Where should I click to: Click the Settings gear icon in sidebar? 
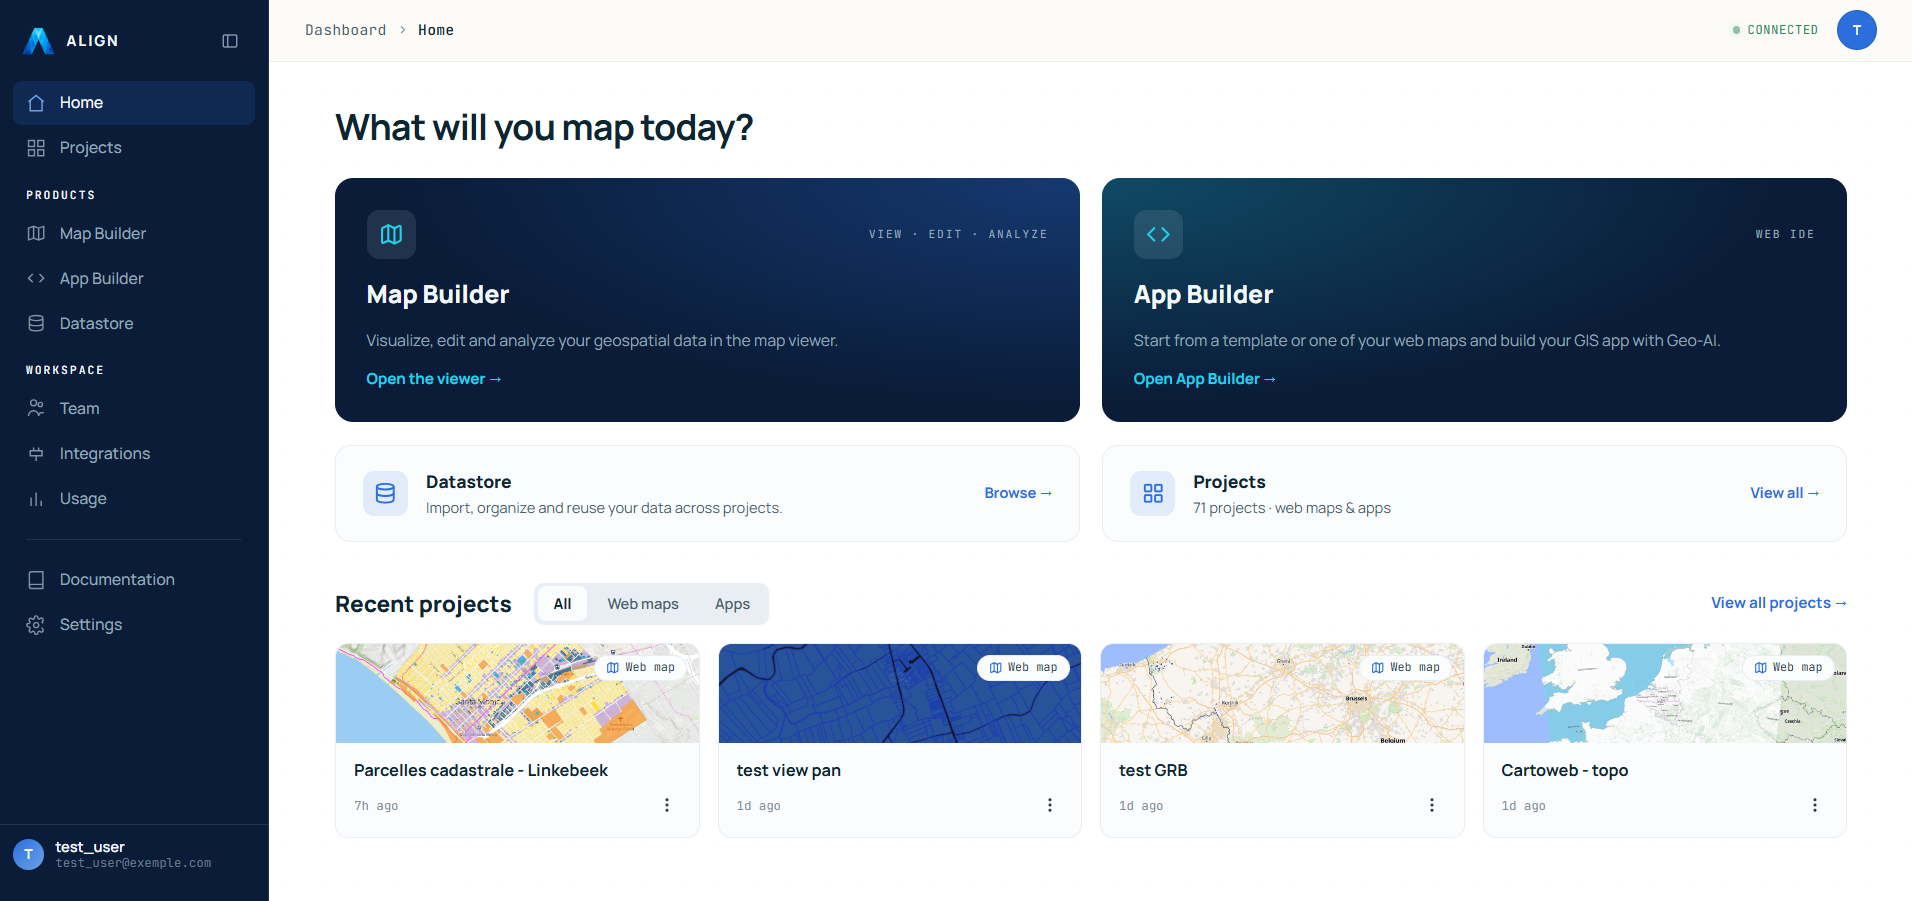tap(36, 625)
